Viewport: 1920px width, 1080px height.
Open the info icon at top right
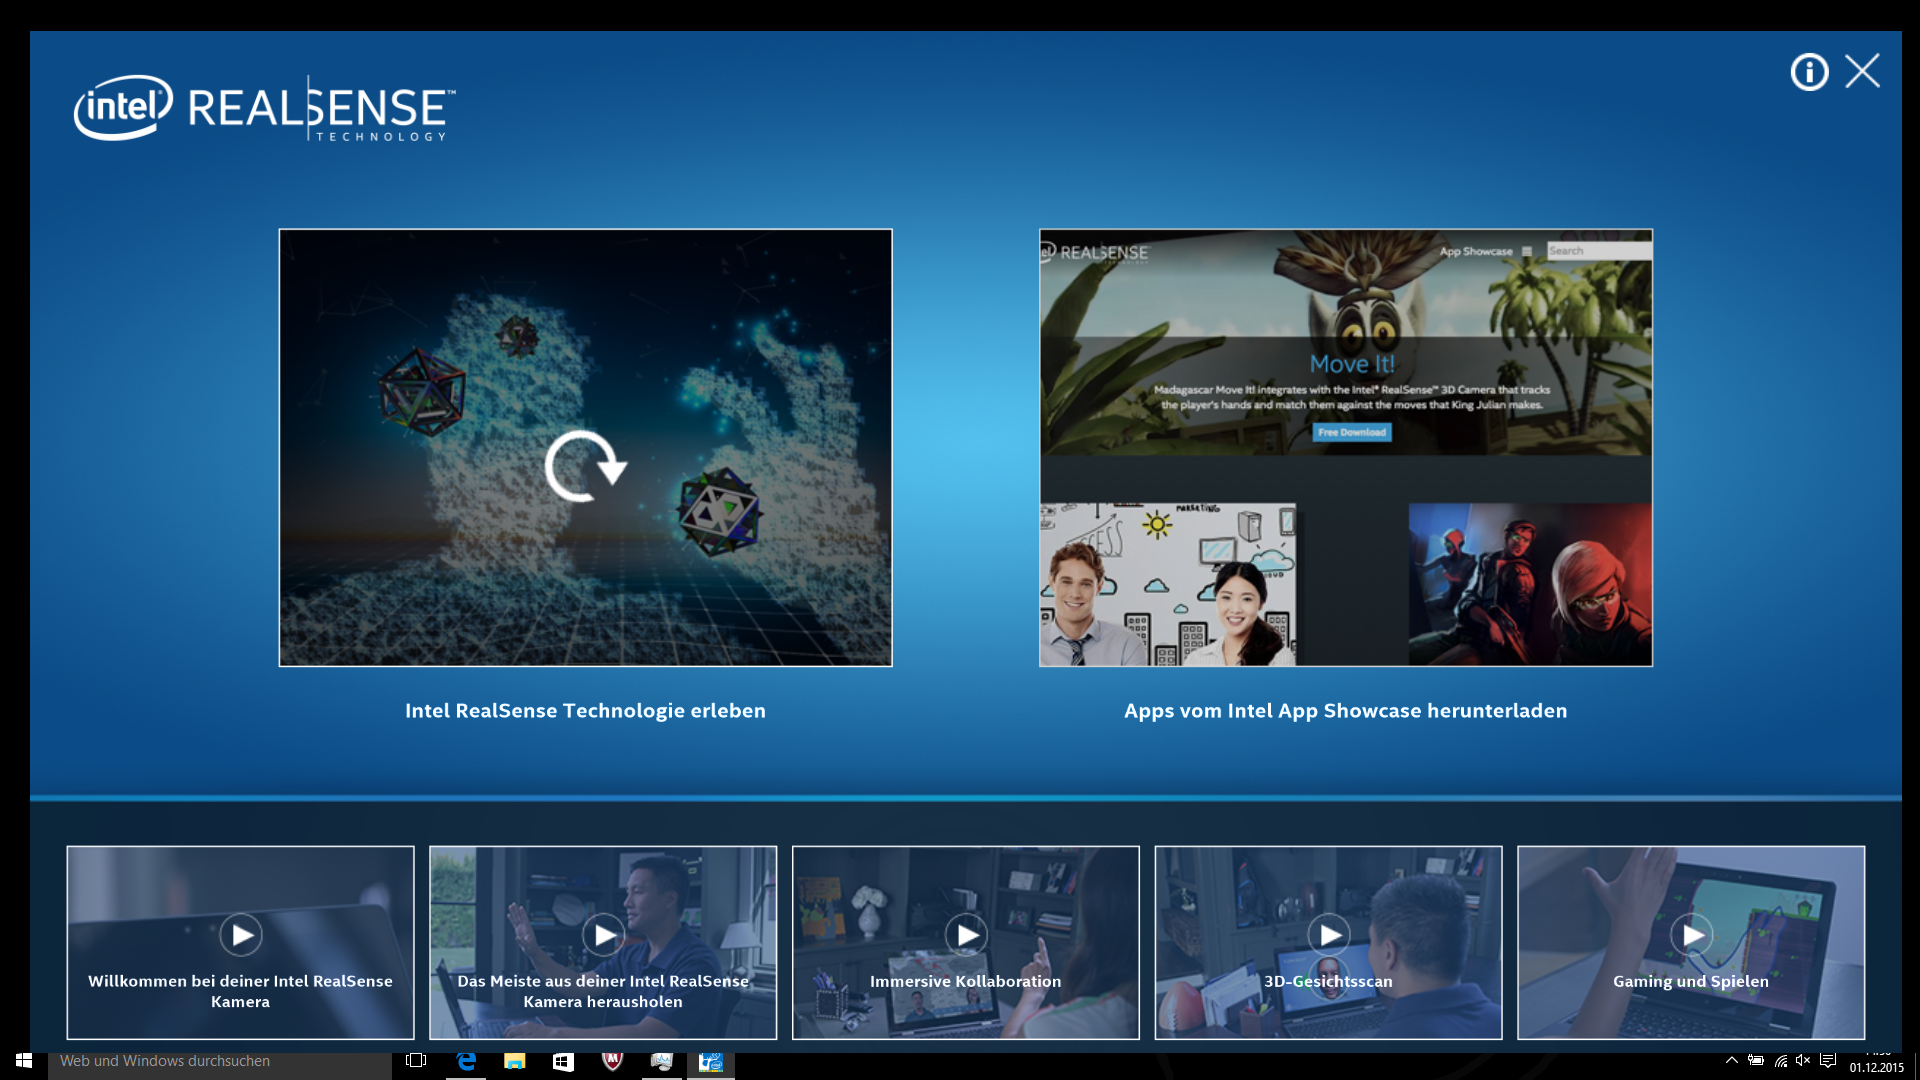(1808, 72)
